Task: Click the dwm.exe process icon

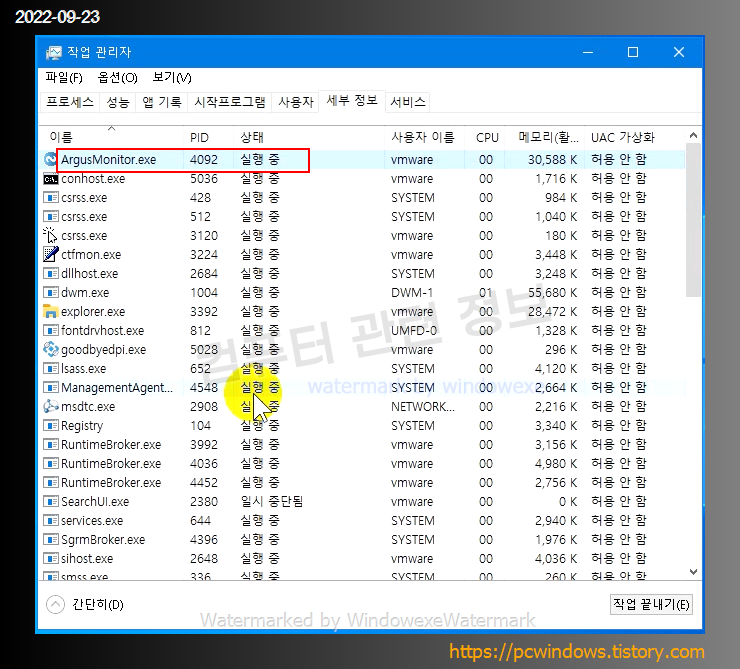Action: (x=50, y=293)
